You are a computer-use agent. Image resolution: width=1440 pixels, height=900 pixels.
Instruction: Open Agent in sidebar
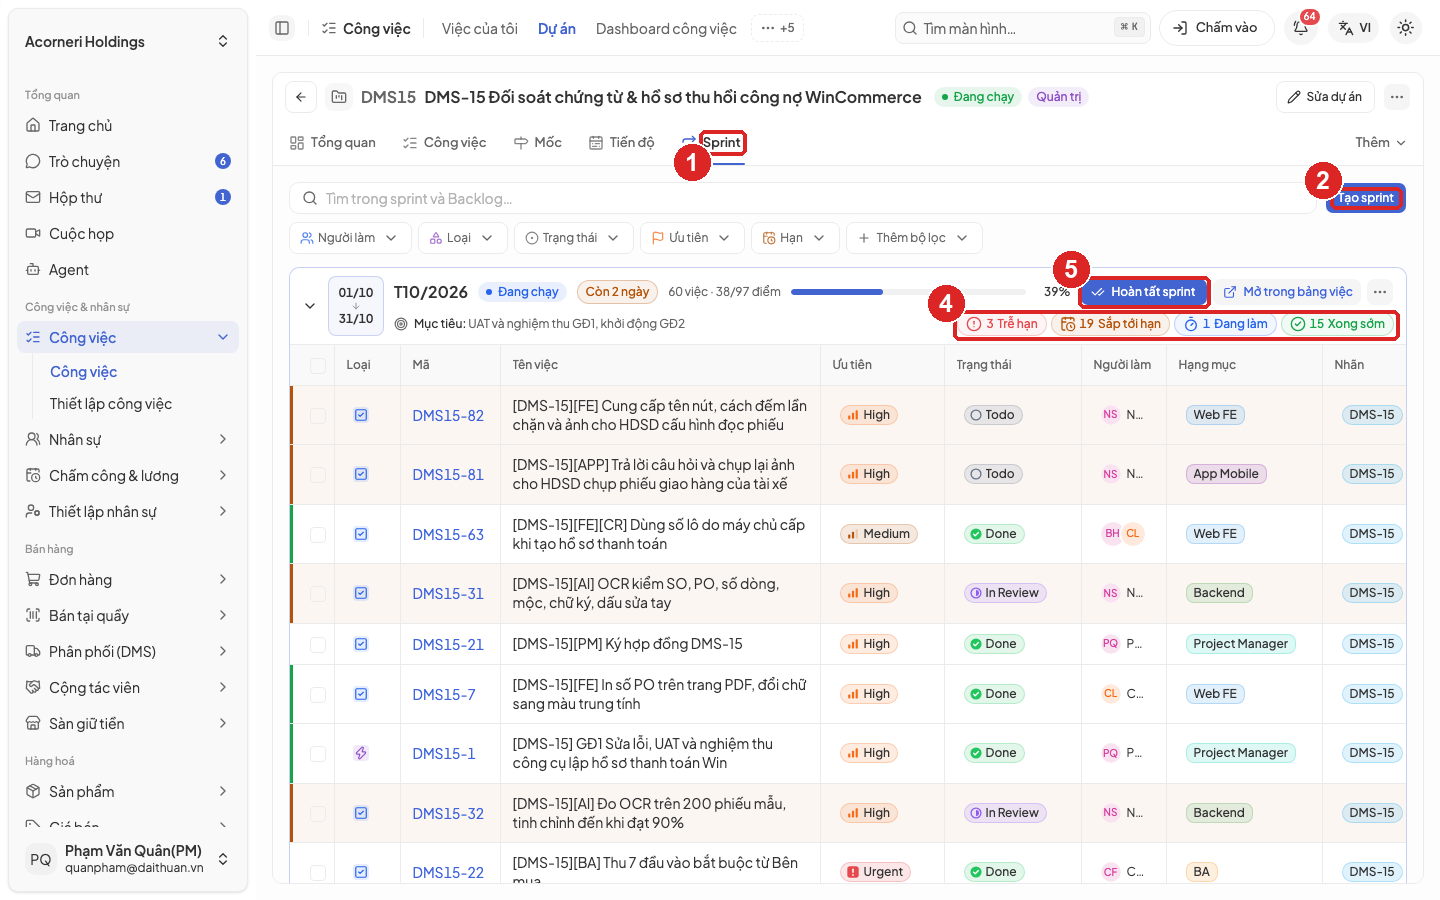(128, 270)
